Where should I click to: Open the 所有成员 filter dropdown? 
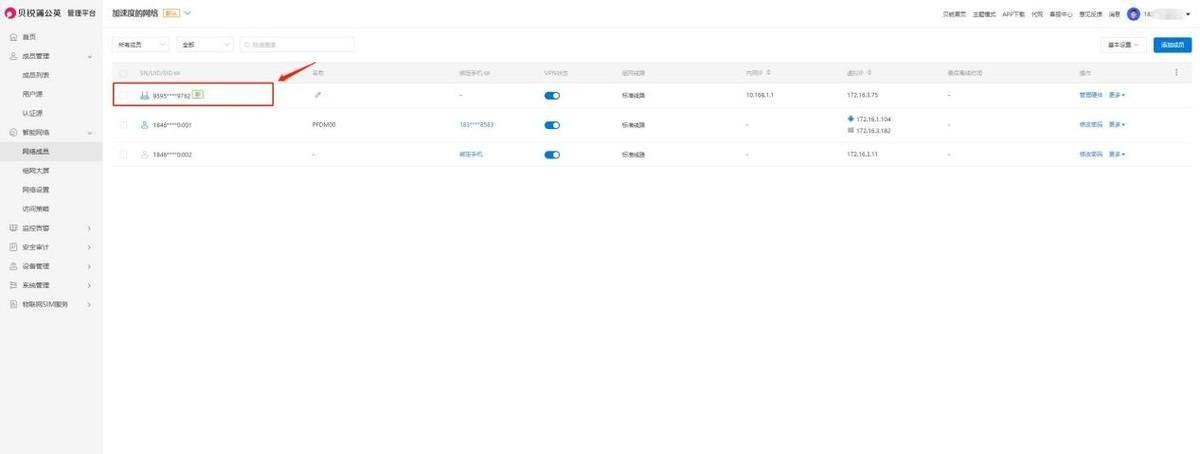[x=142, y=45]
